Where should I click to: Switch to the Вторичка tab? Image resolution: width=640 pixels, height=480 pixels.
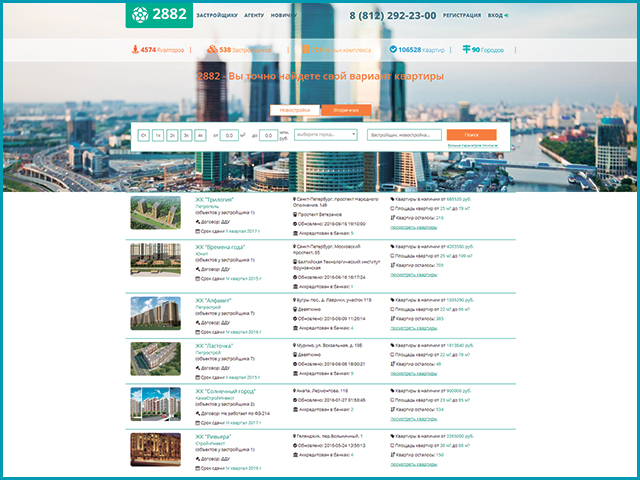tap(346, 110)
